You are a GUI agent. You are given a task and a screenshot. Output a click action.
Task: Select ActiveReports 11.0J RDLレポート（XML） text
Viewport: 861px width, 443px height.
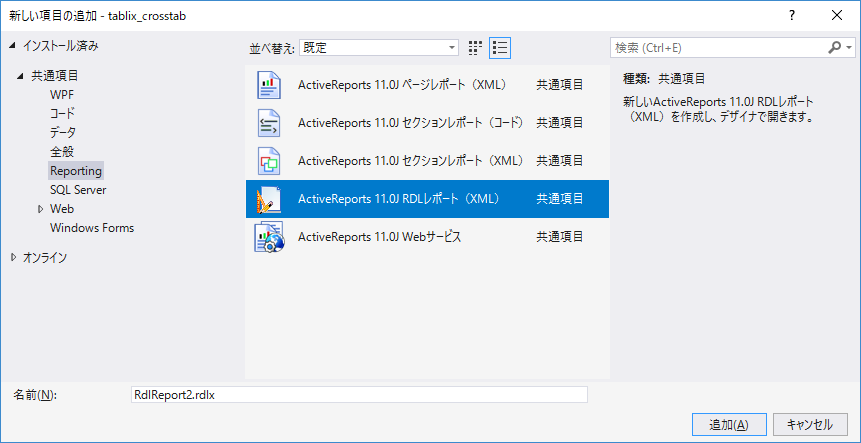pos(399,199)
